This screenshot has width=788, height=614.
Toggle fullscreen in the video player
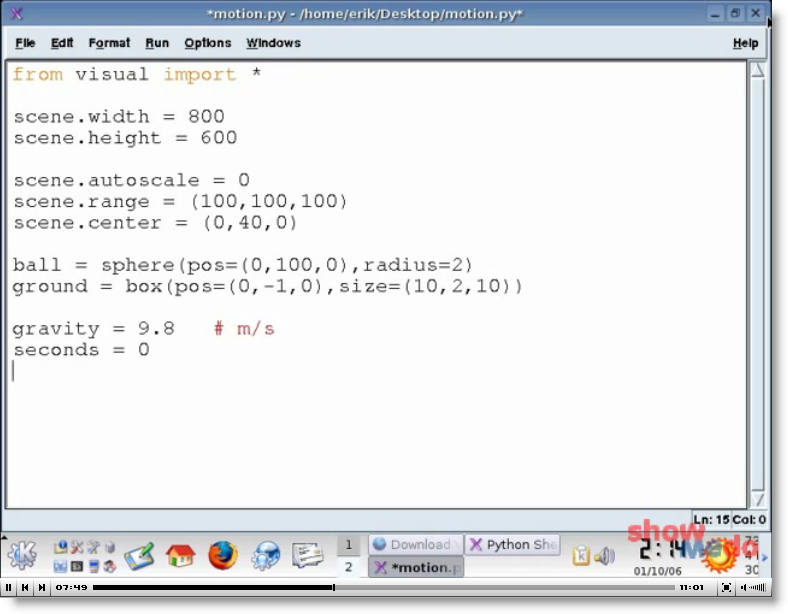pyautogui.click(x=726, y=587)
